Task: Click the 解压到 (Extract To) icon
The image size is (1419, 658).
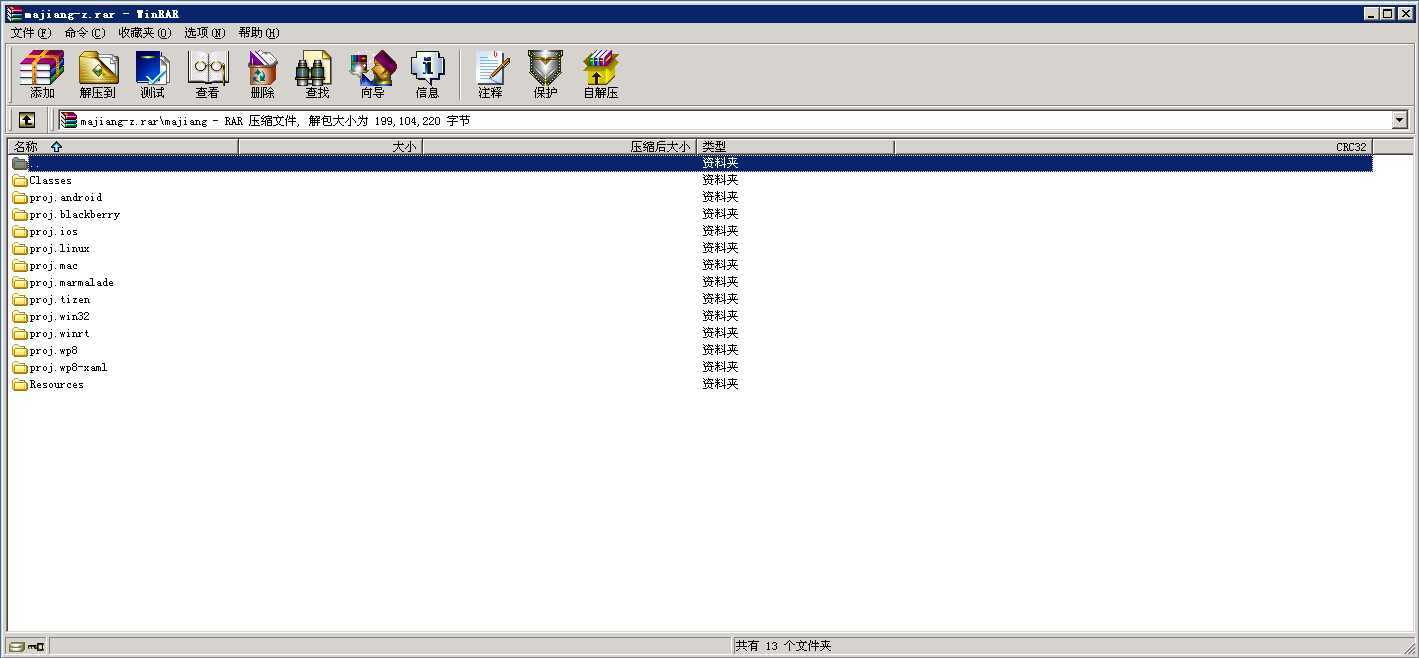Action: pyautogui.click(x=98, y=75)
